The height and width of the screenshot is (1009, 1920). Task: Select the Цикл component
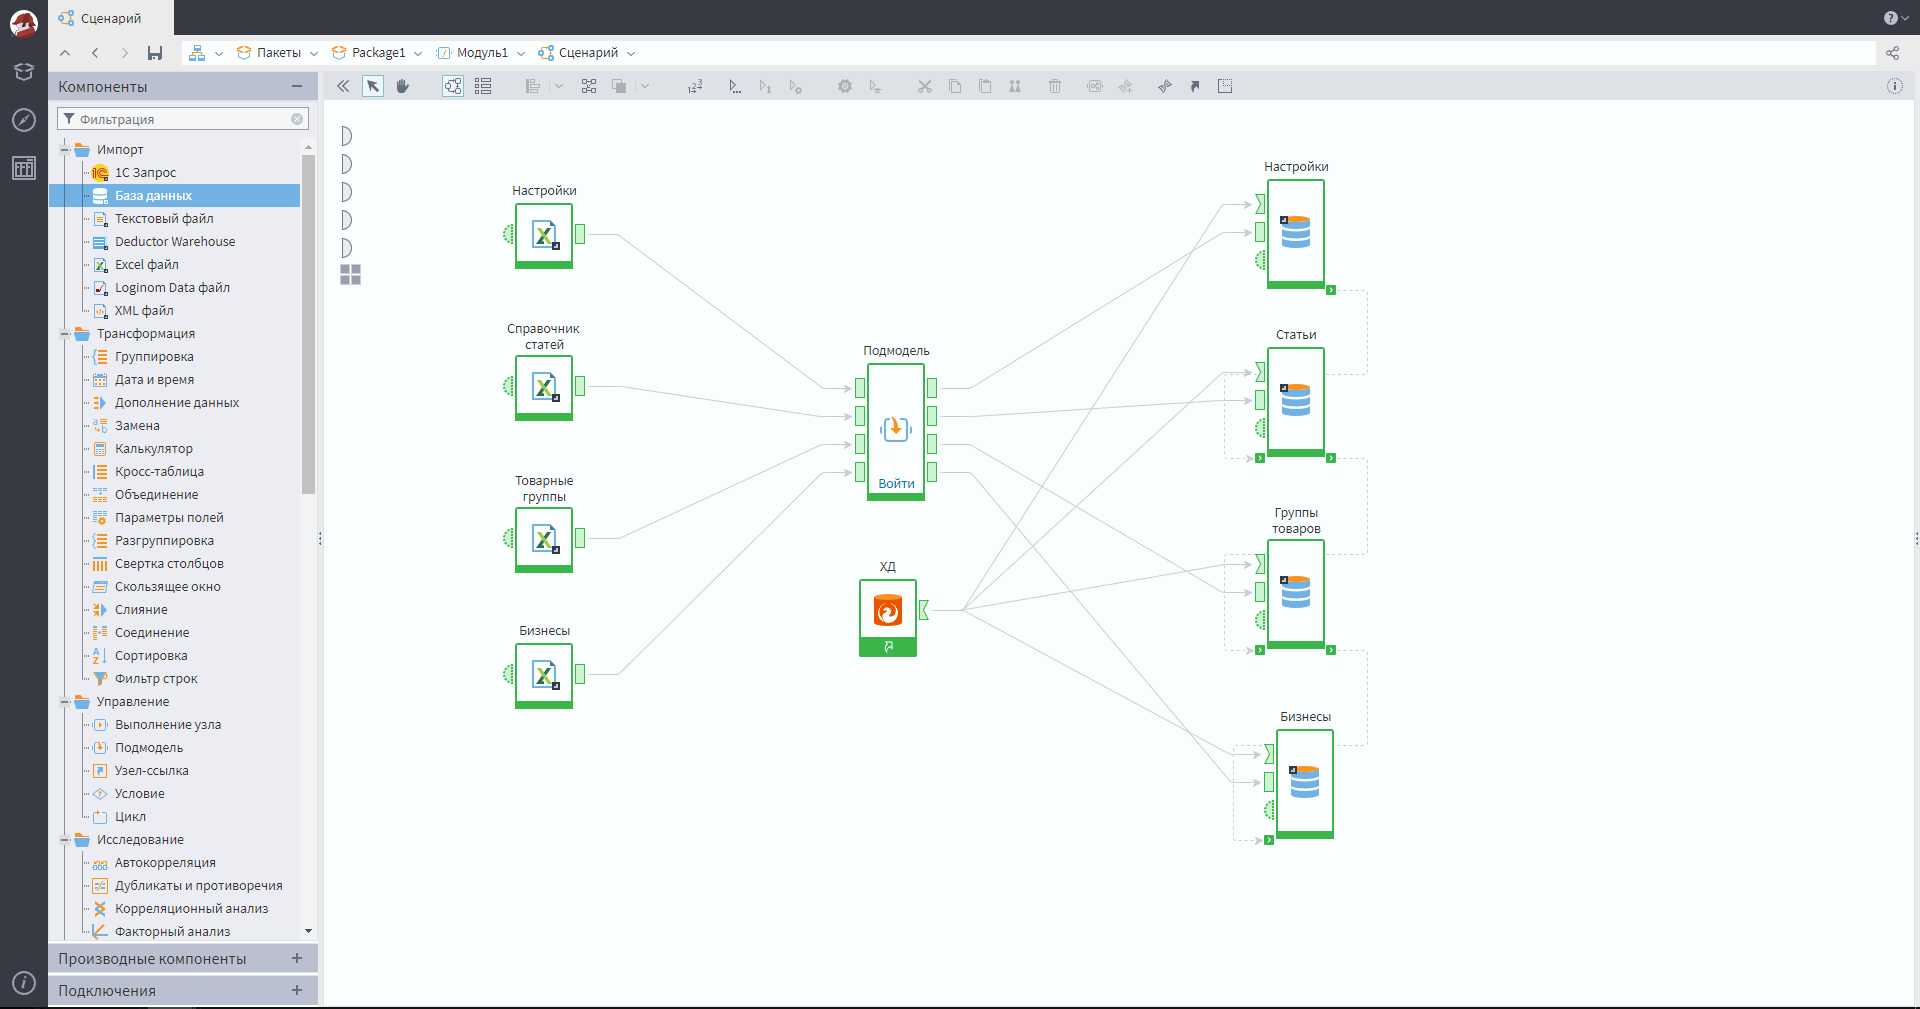click(130, 817)
